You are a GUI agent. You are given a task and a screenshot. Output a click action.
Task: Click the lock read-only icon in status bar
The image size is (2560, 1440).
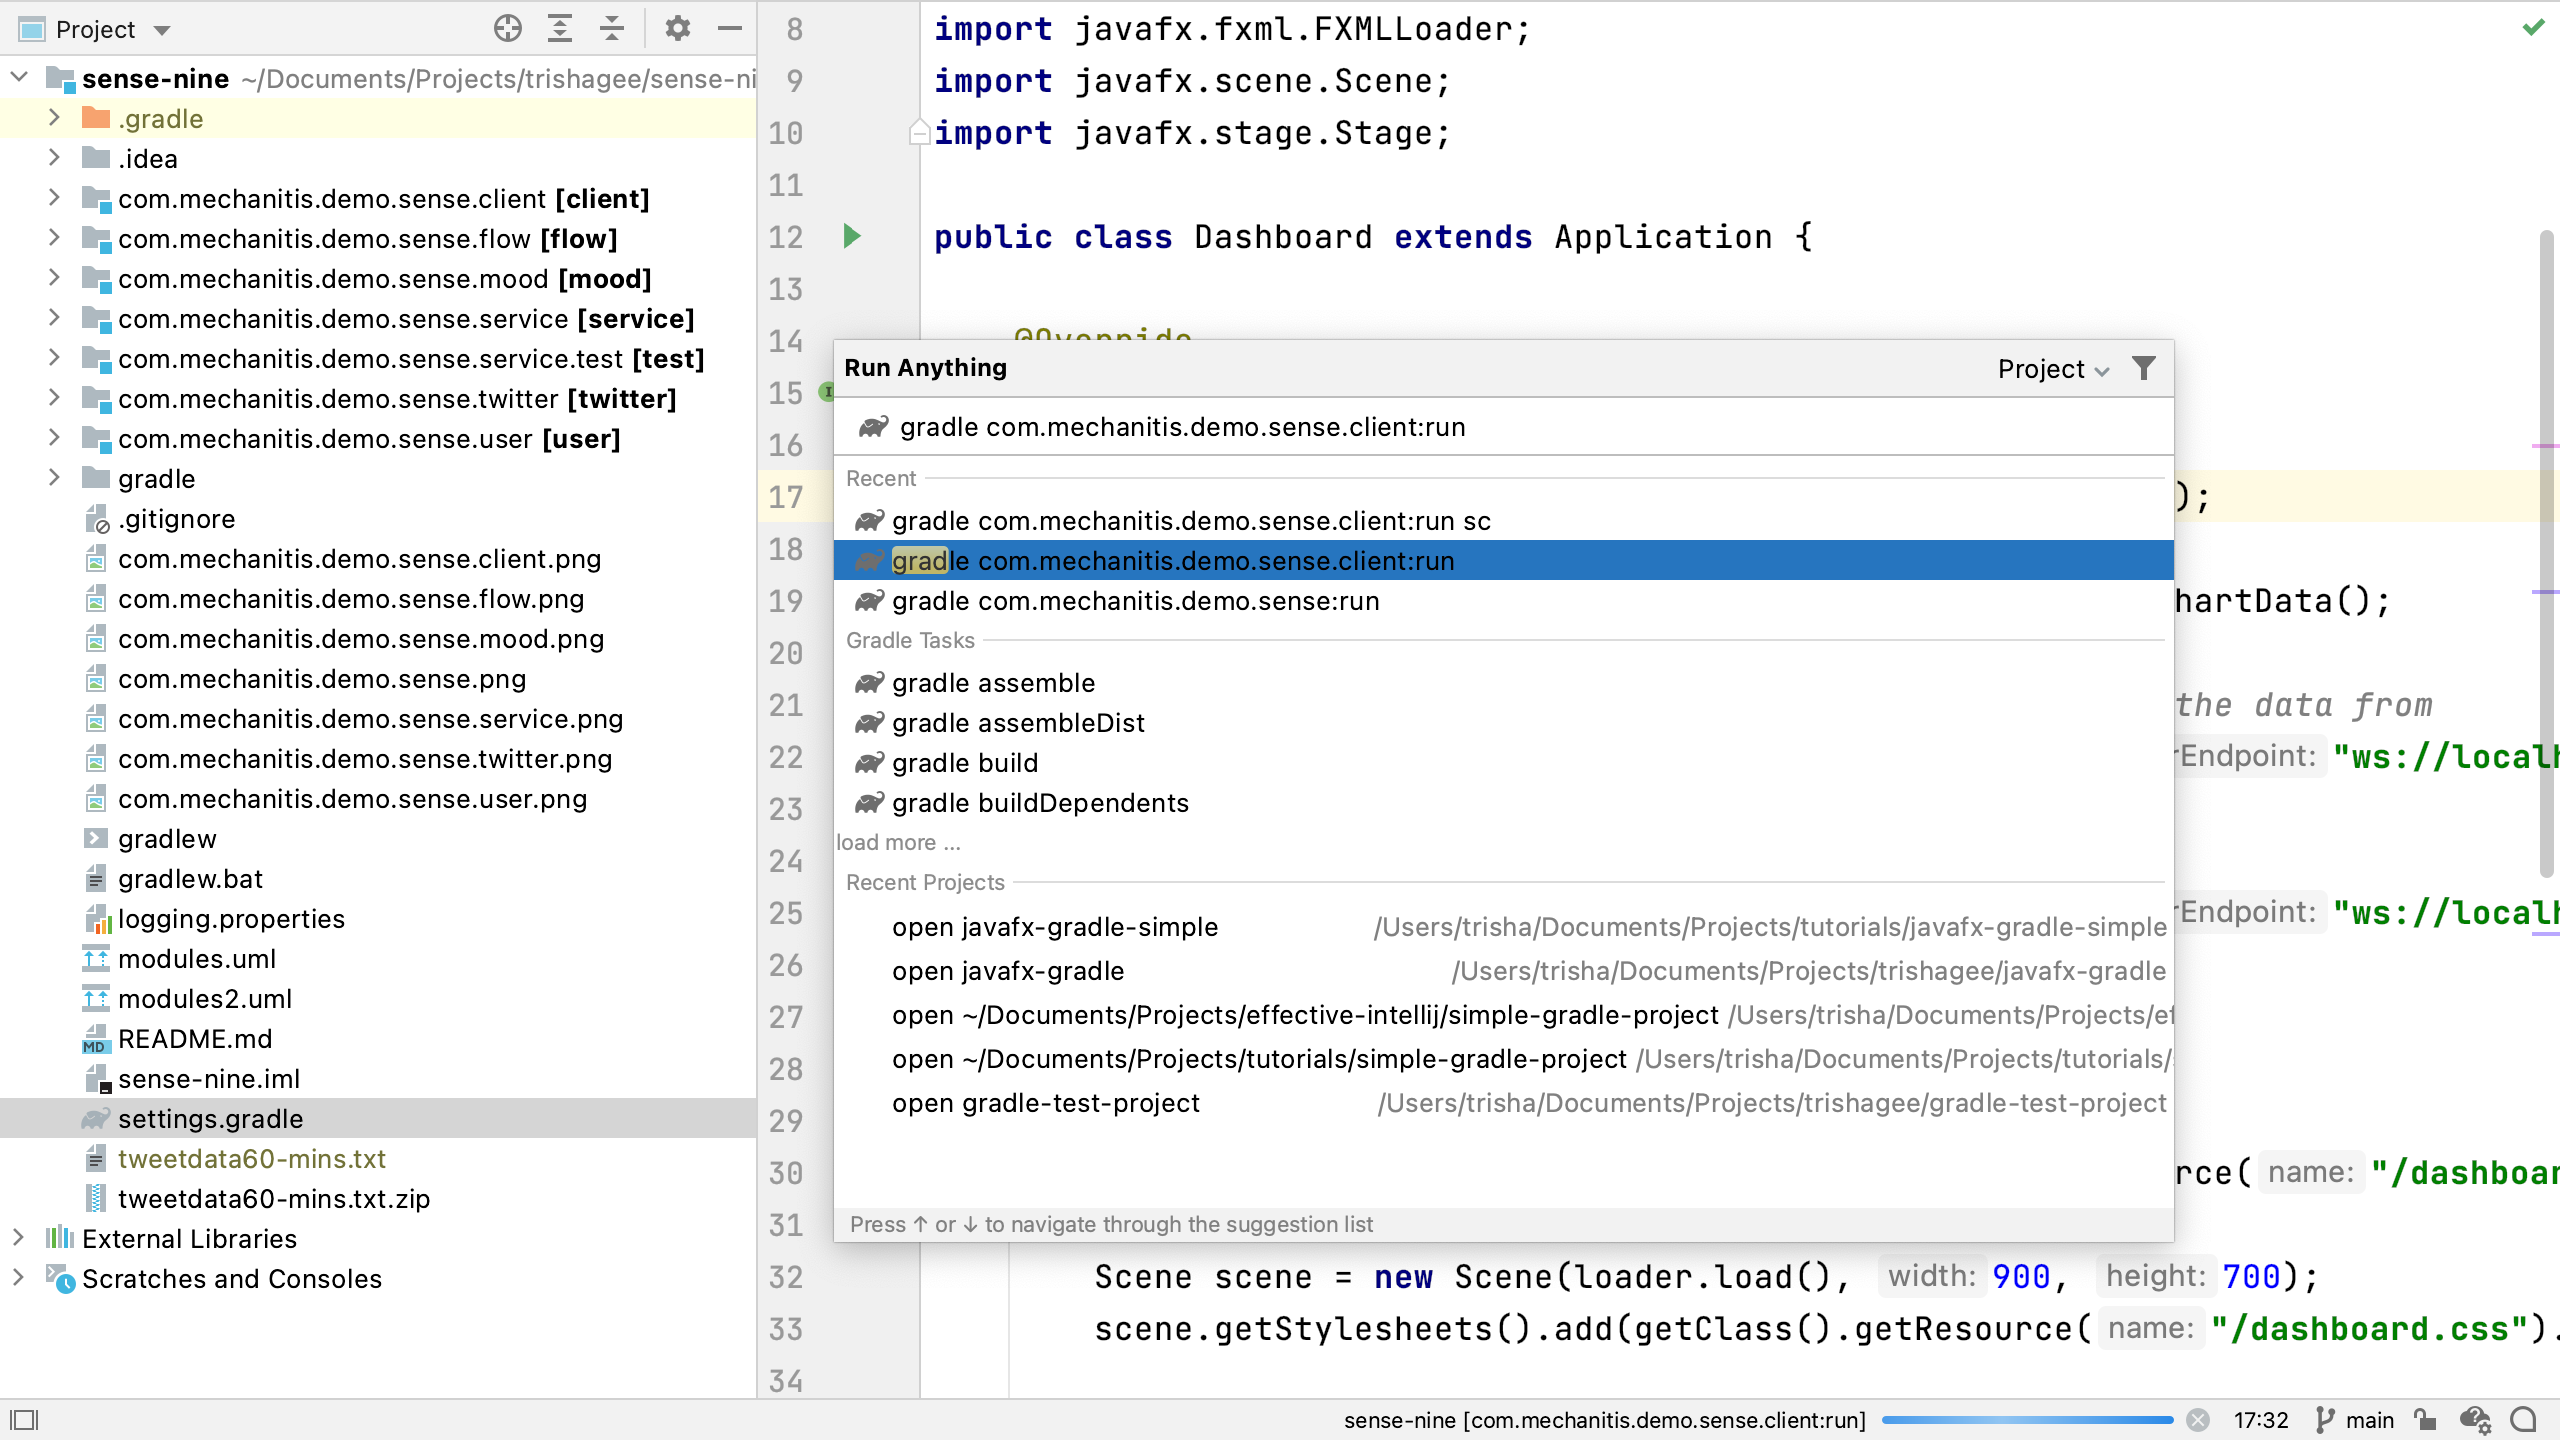pyautogui.click(x=2425, y=1420)
